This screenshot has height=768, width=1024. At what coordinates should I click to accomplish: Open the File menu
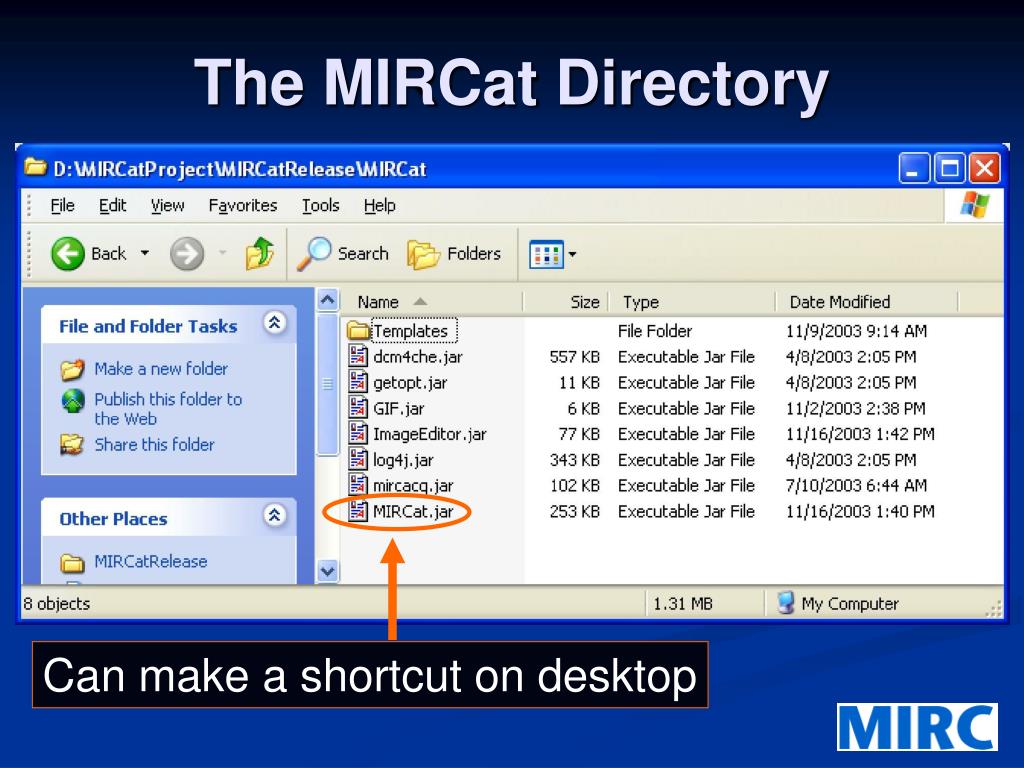[x=63, y=206]
